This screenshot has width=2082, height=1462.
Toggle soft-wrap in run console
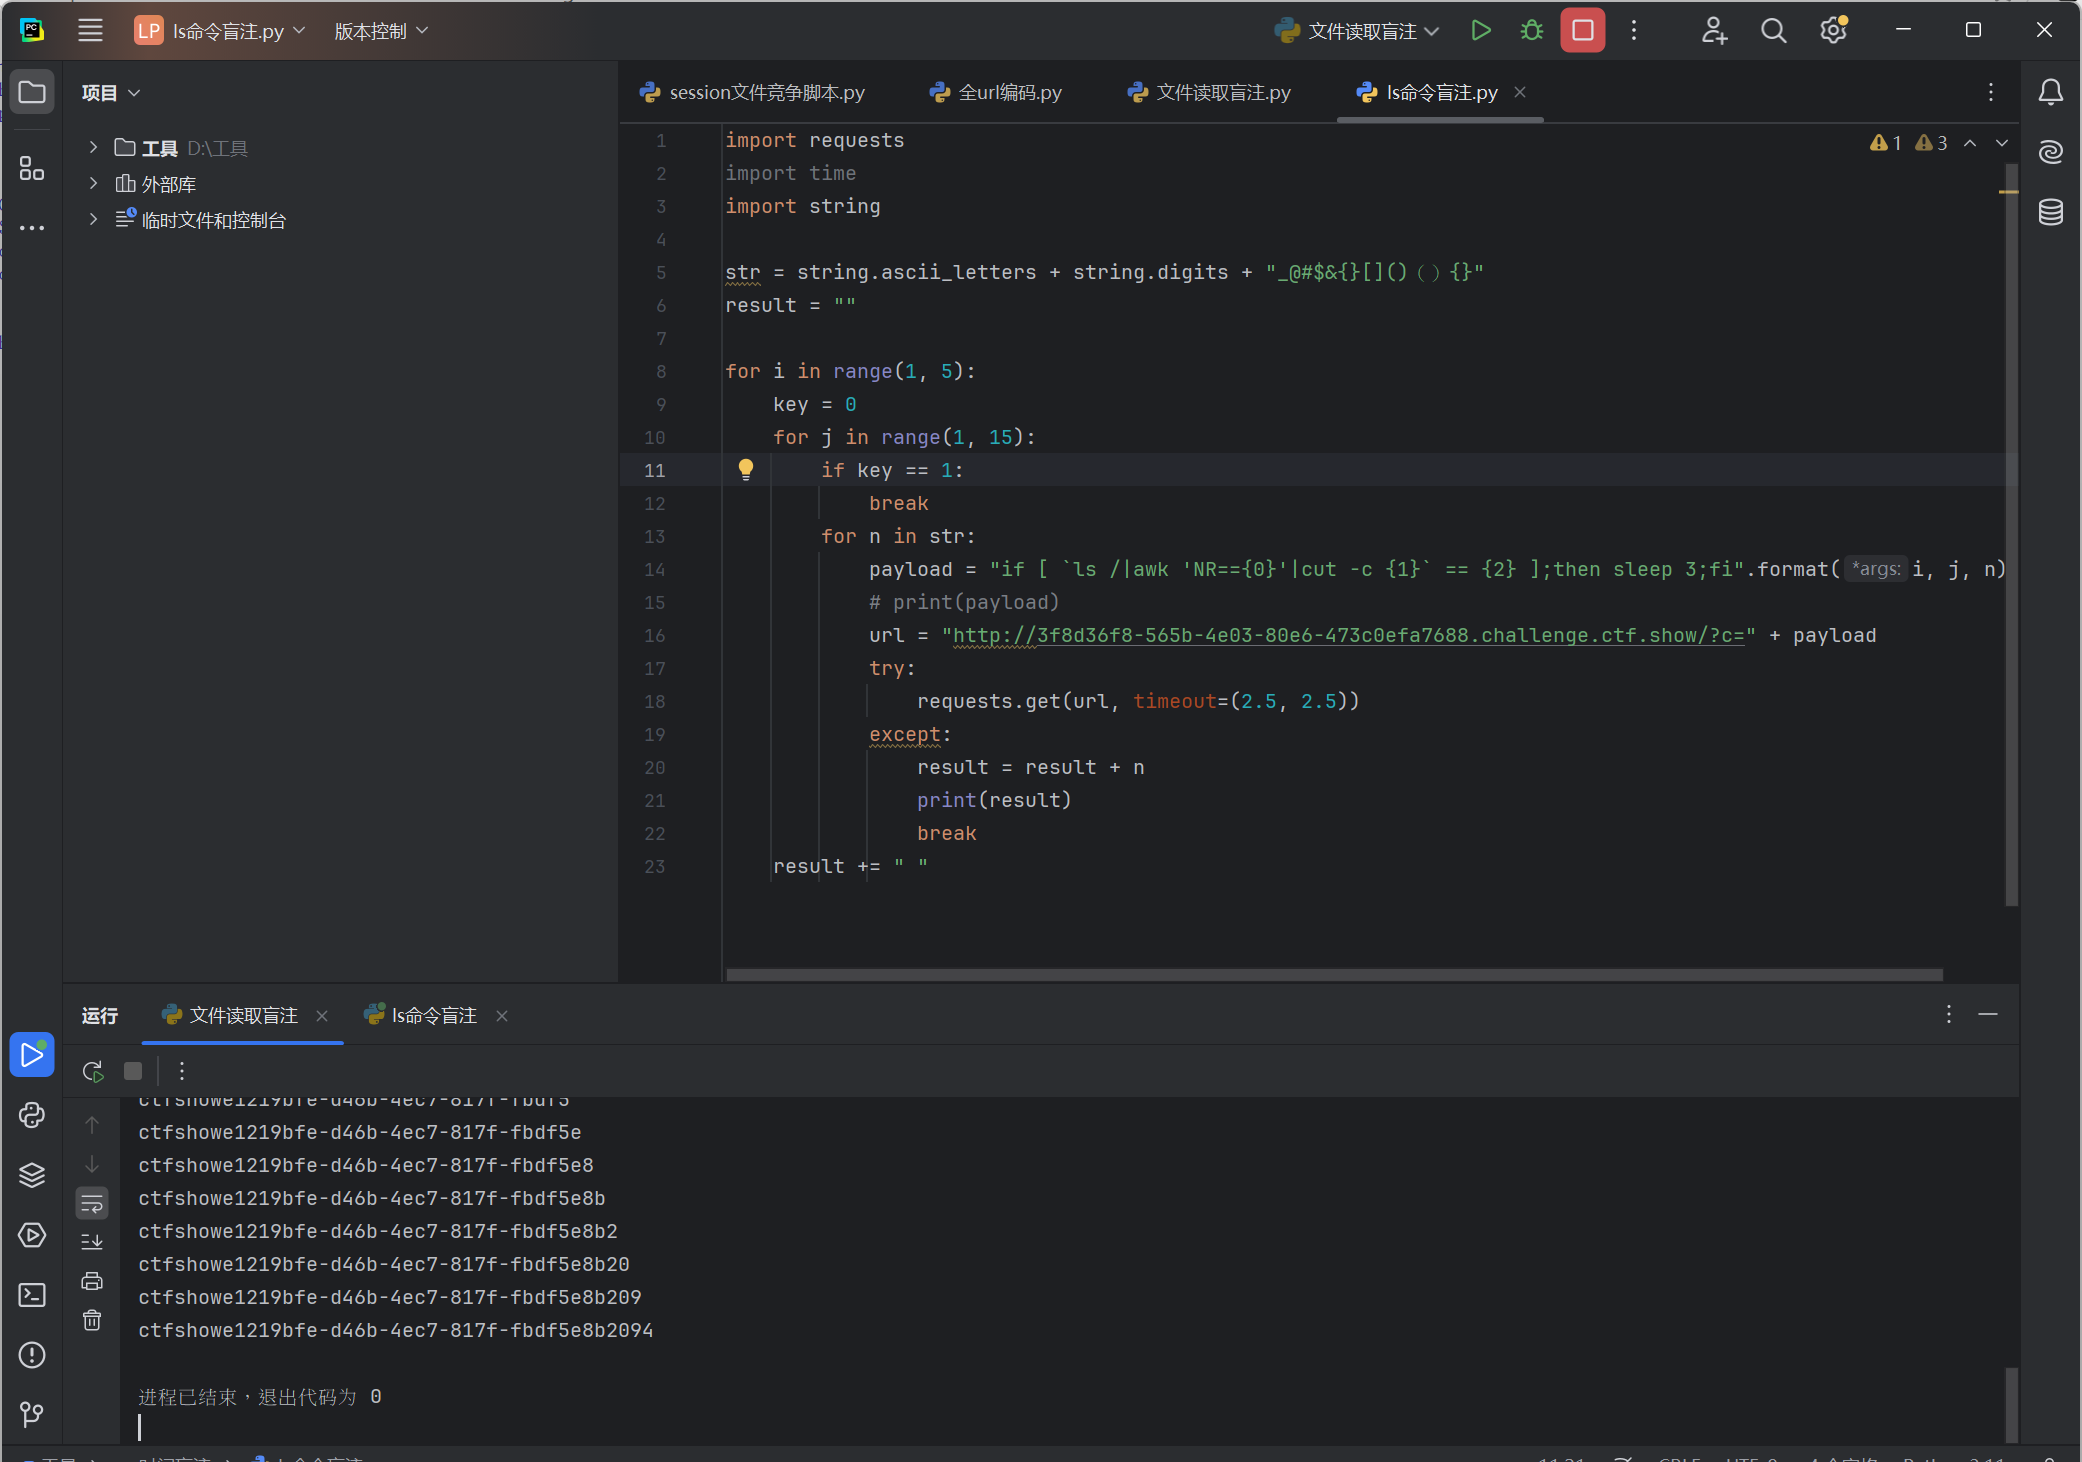click(92, 1203)
